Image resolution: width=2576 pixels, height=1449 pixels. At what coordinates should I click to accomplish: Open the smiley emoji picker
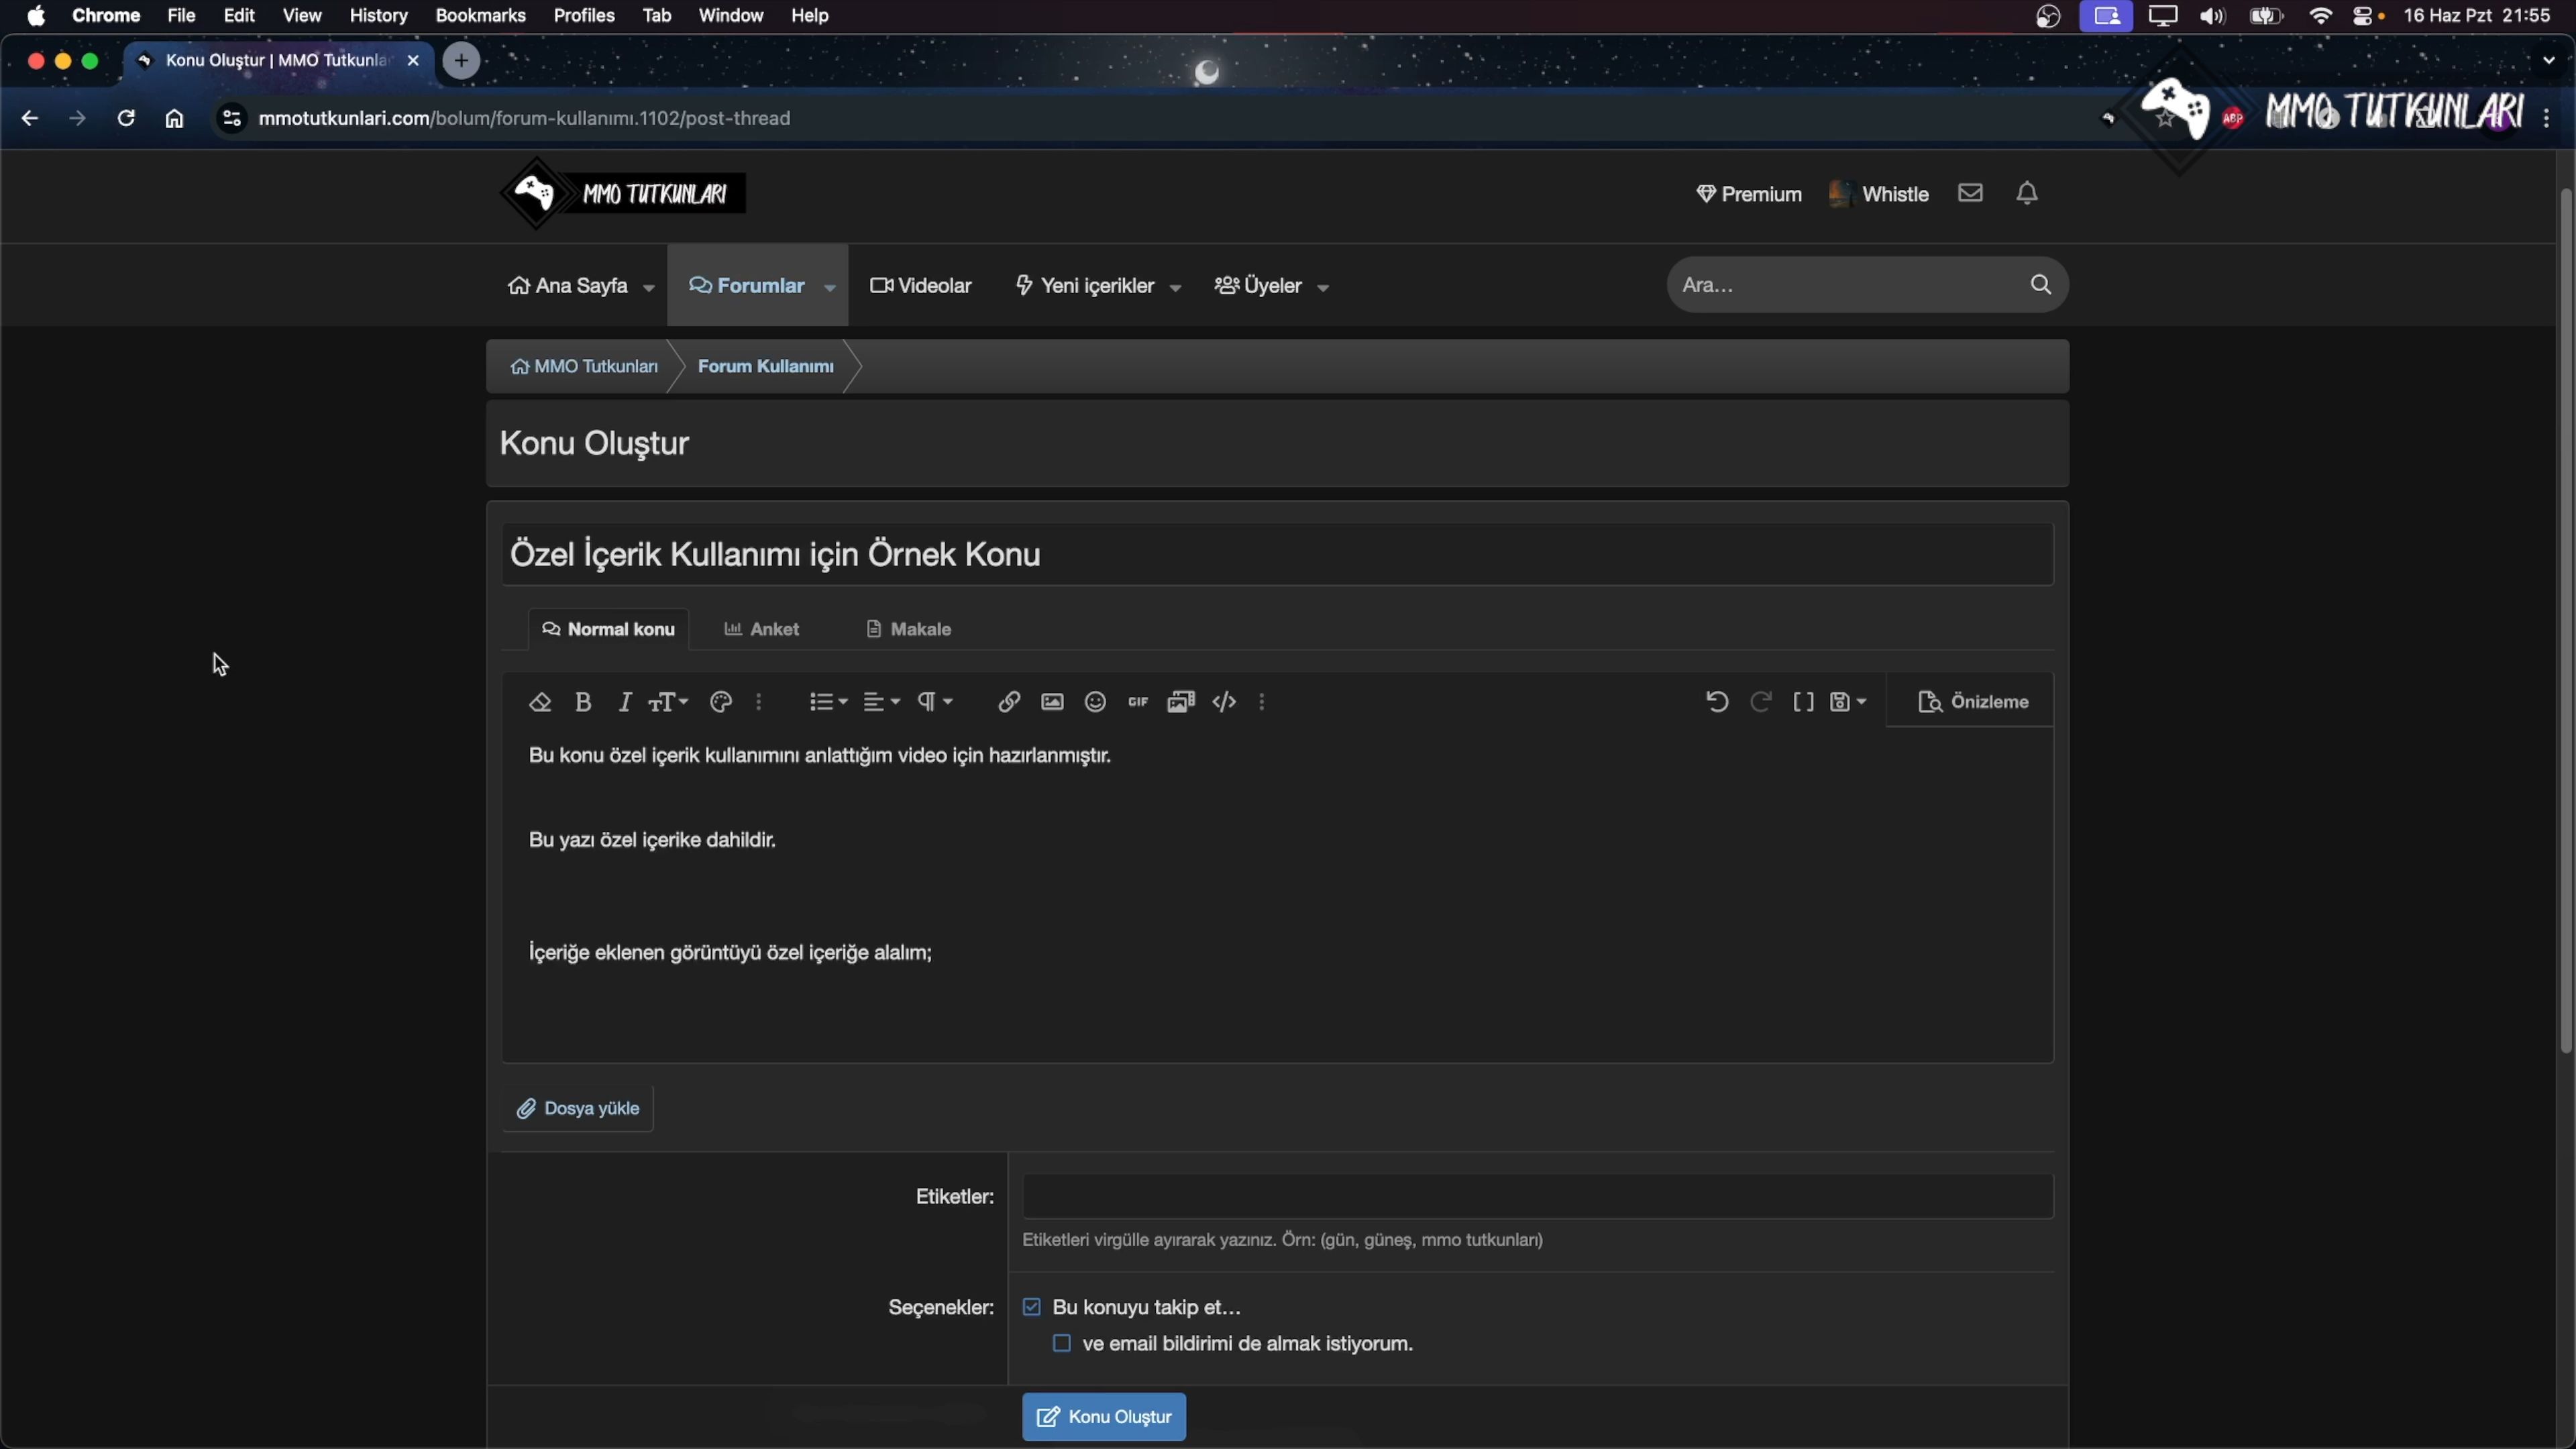[1096, 702]
